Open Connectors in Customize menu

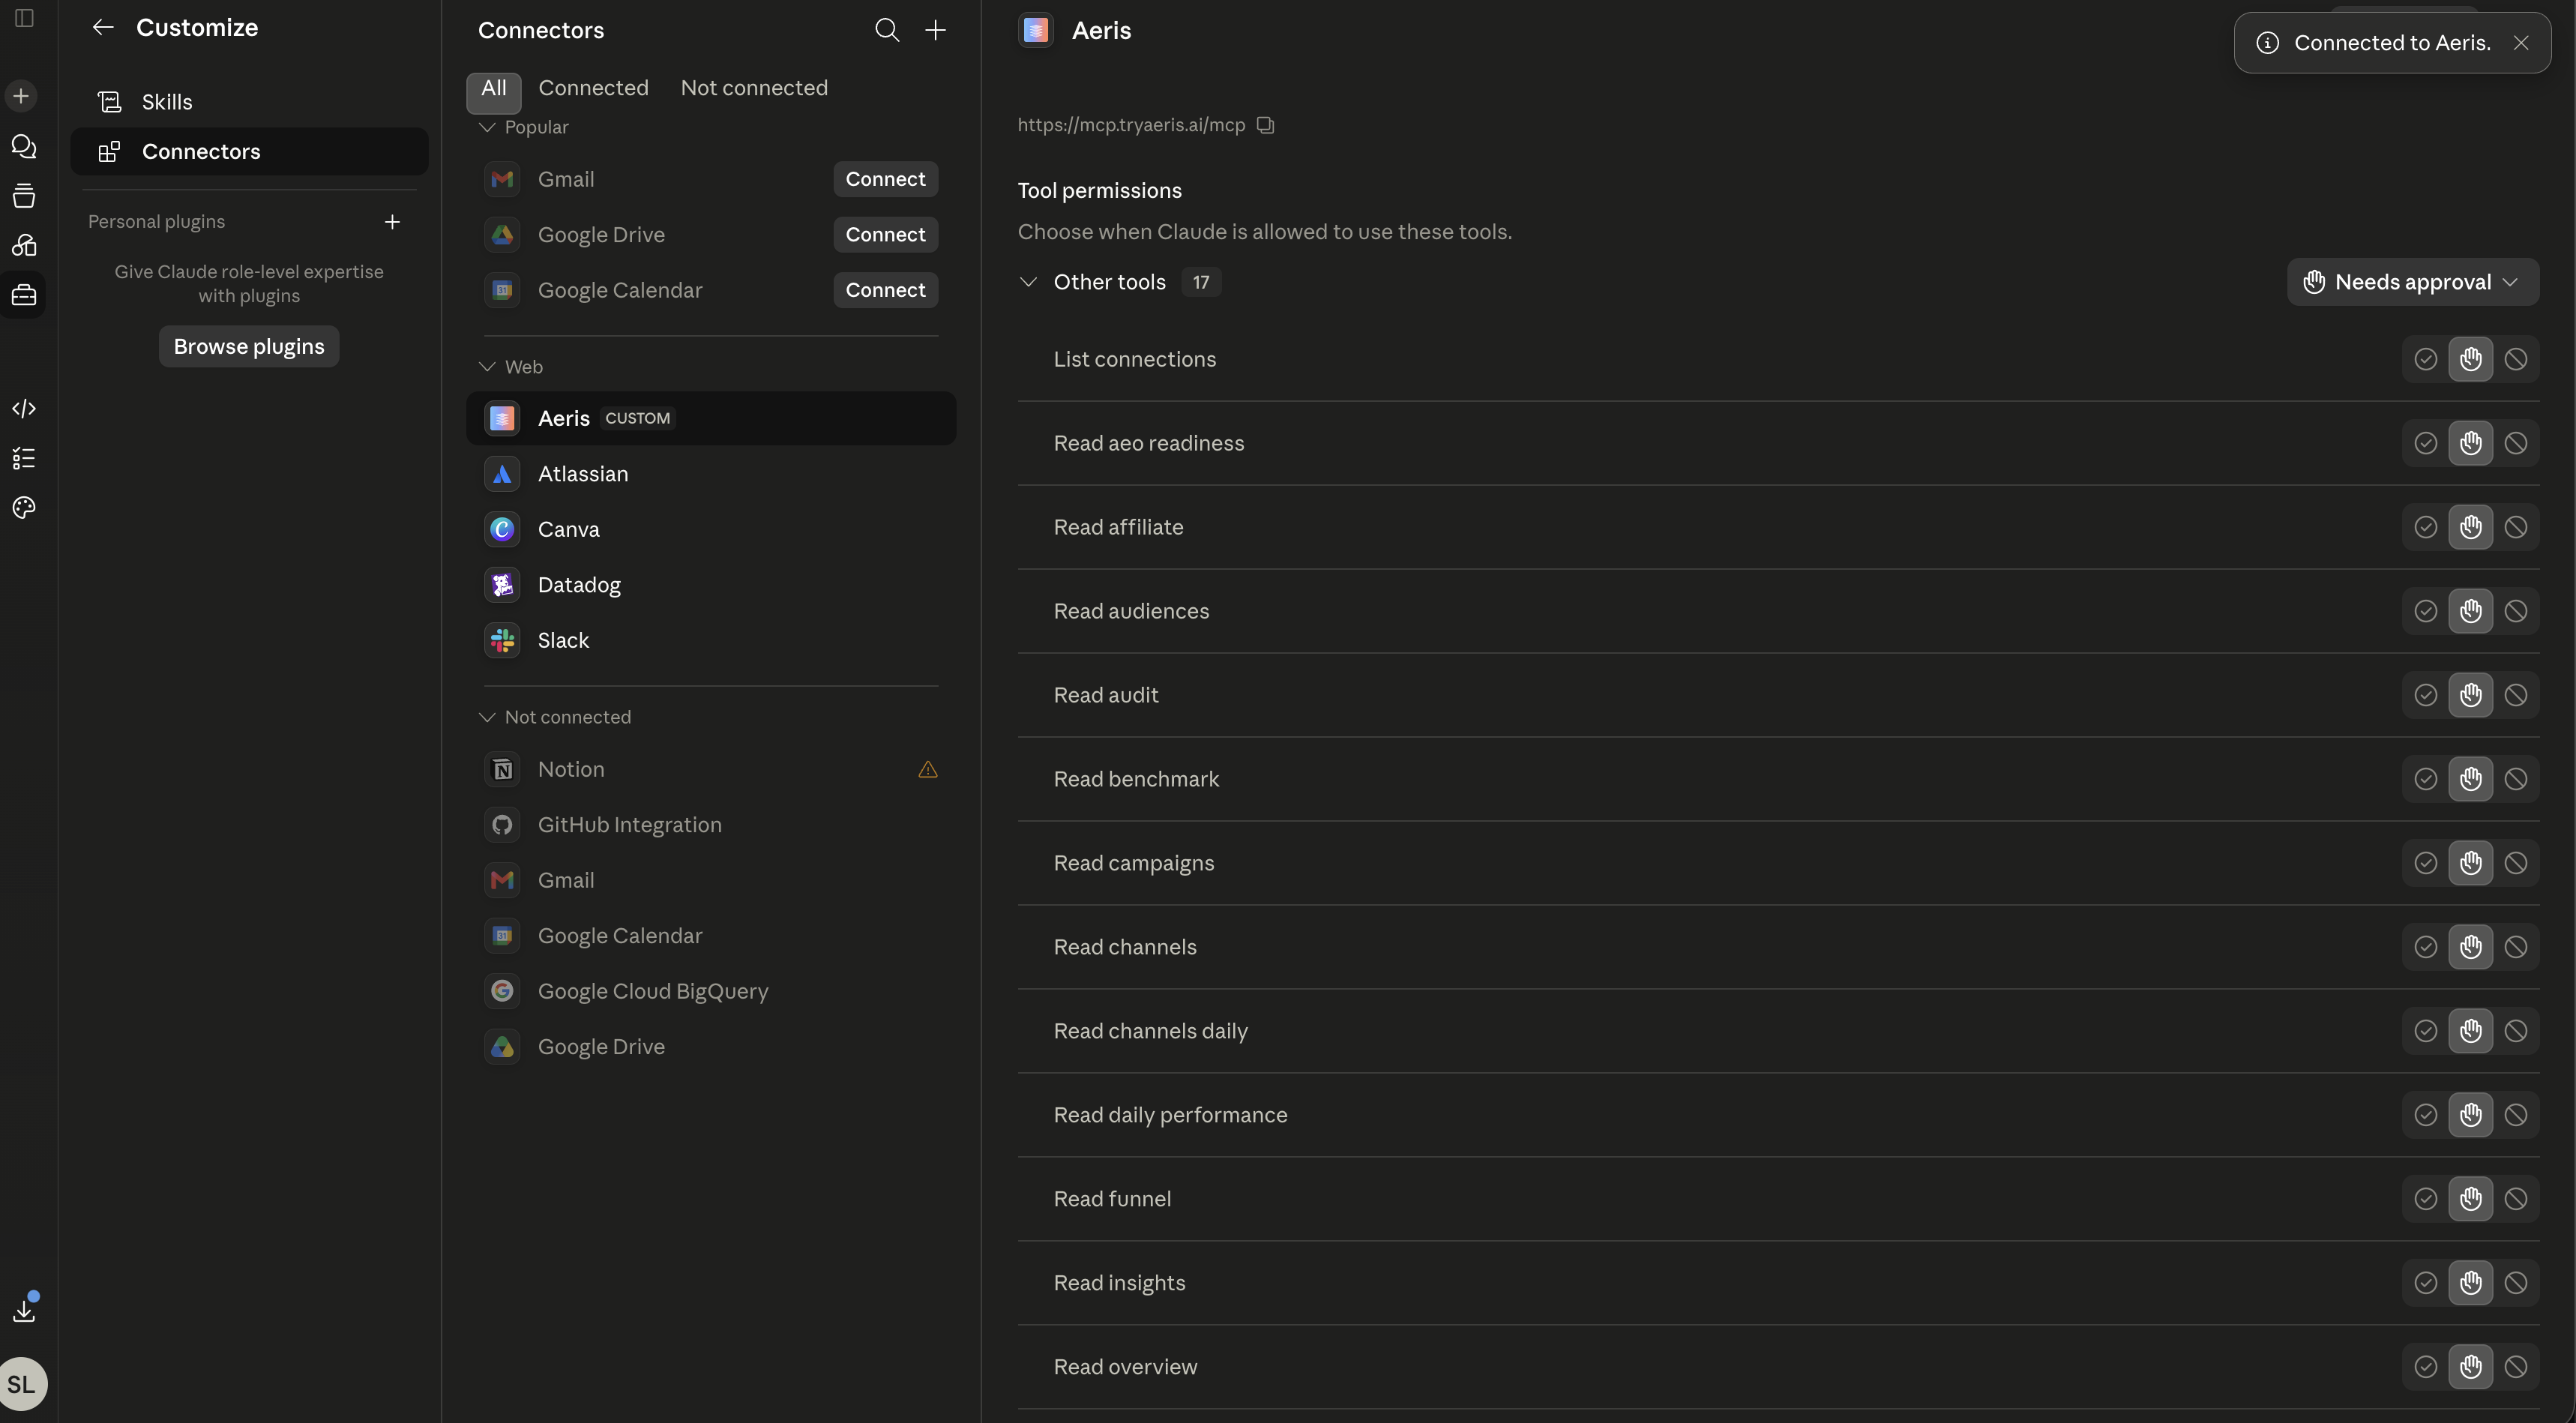[250, 152]
